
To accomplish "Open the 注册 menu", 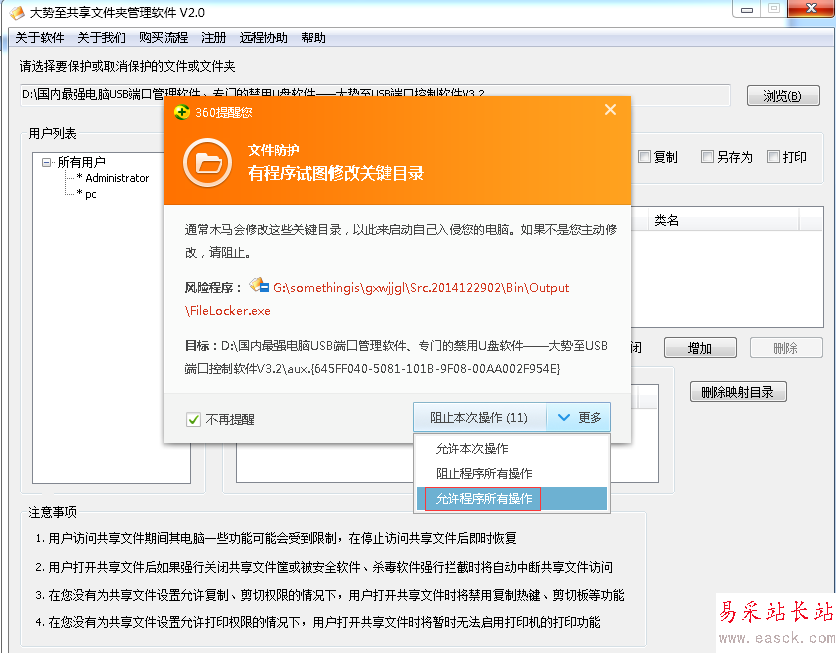I will pos(214,38).
